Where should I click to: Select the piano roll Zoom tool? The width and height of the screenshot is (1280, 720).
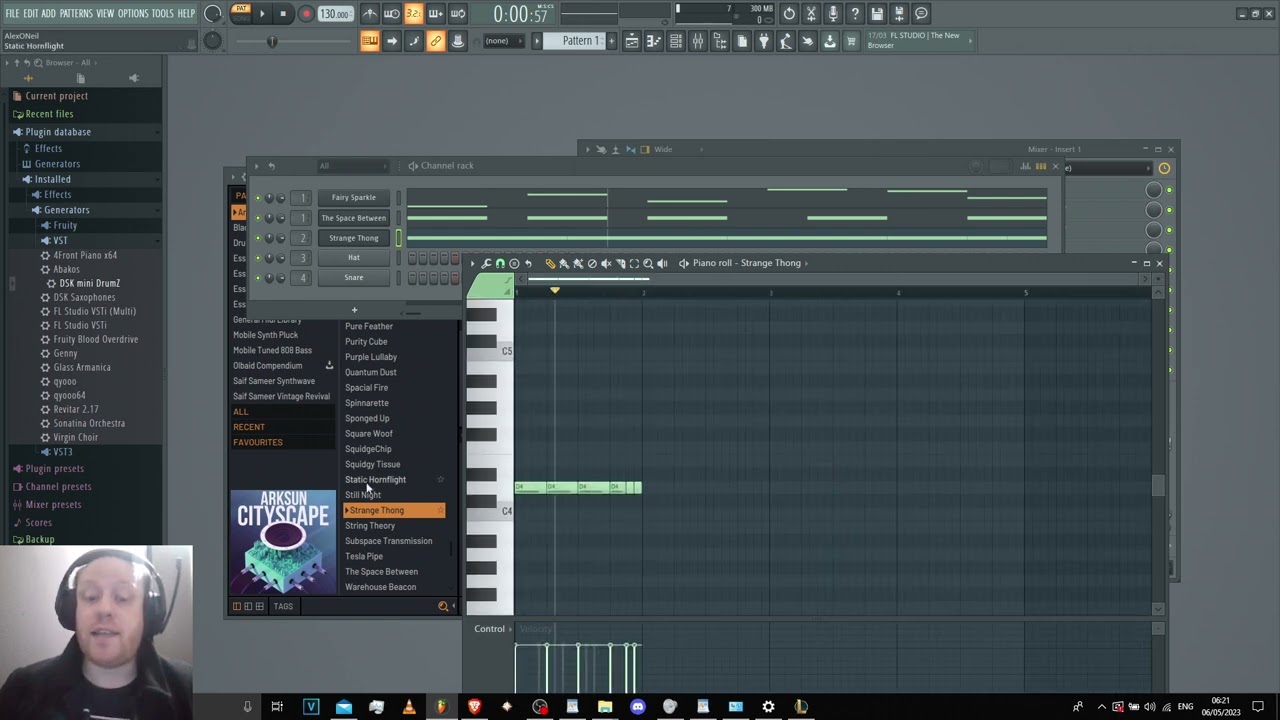point(648,263)
